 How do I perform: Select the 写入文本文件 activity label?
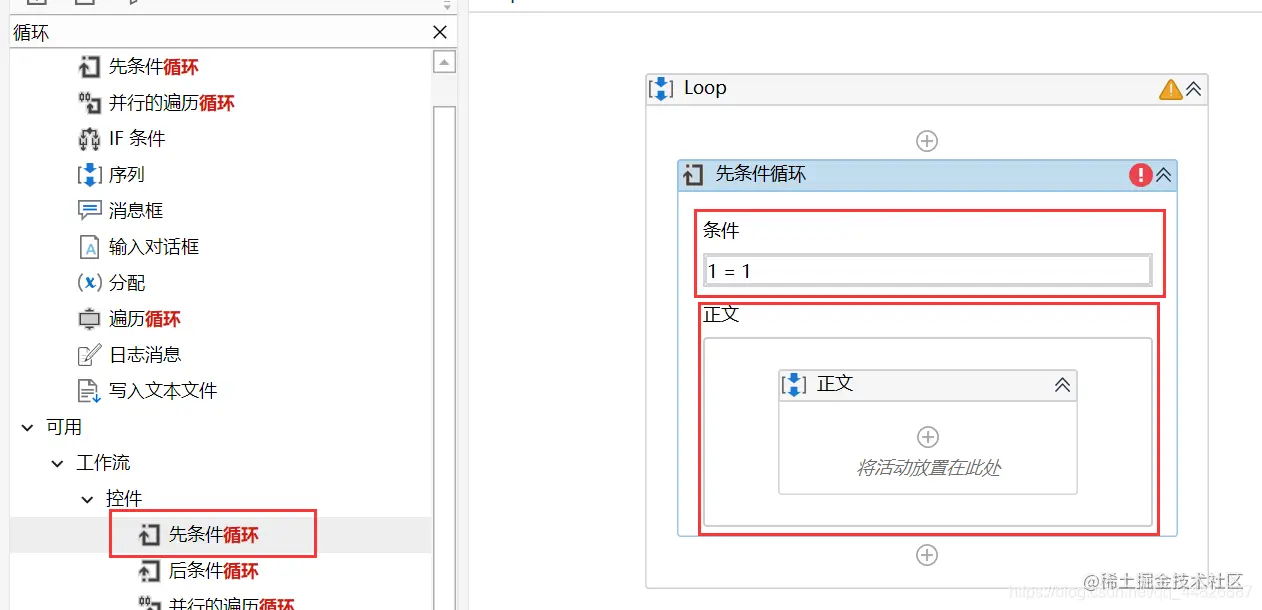(163, 391)
